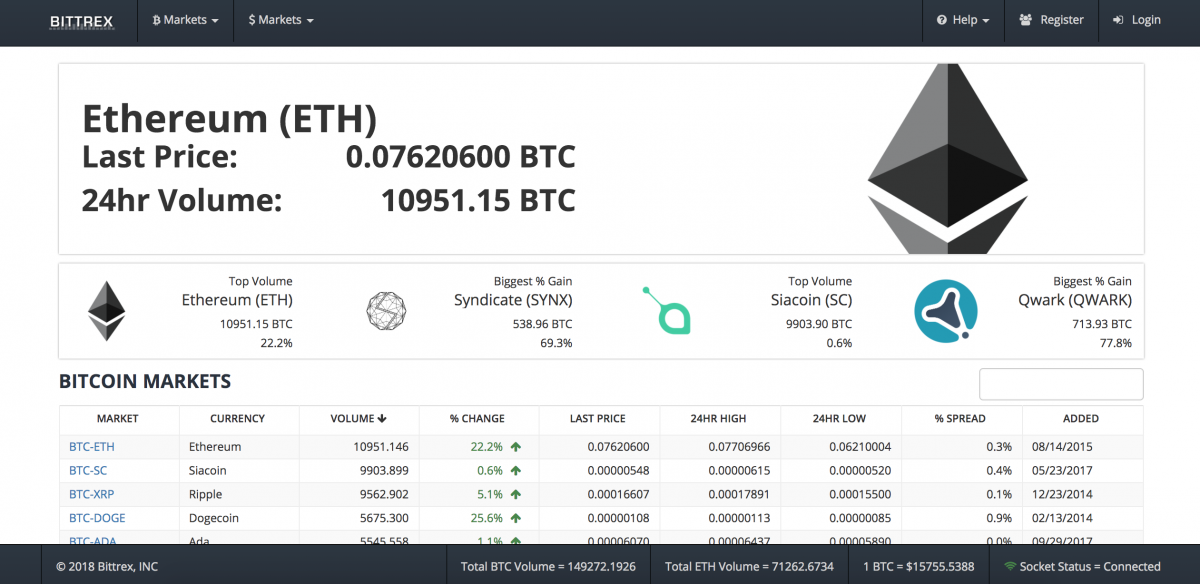This screenshot has width=1200, height=584.
Task: Click volume value 10951.146
Action: coord(381,447)
